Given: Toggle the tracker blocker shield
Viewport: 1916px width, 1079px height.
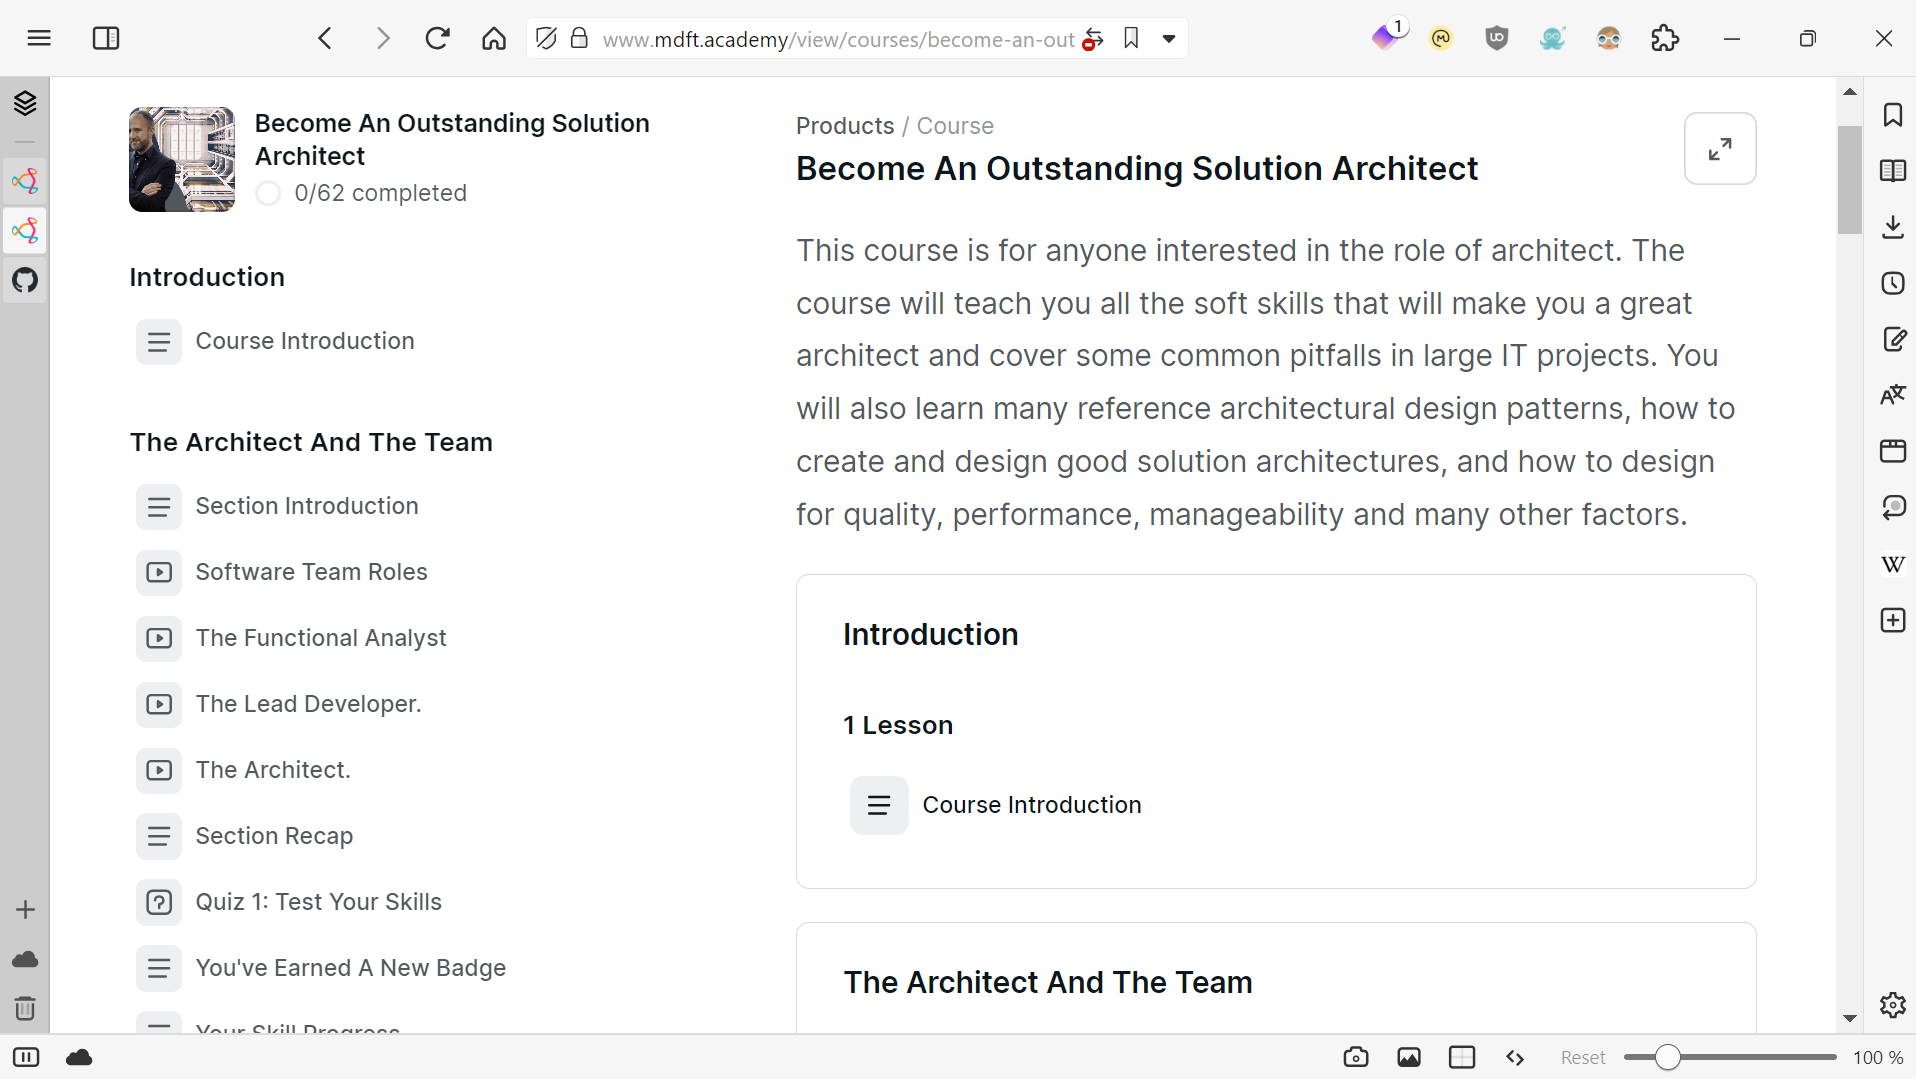Looking at the screenshot, I should (546, 39).
